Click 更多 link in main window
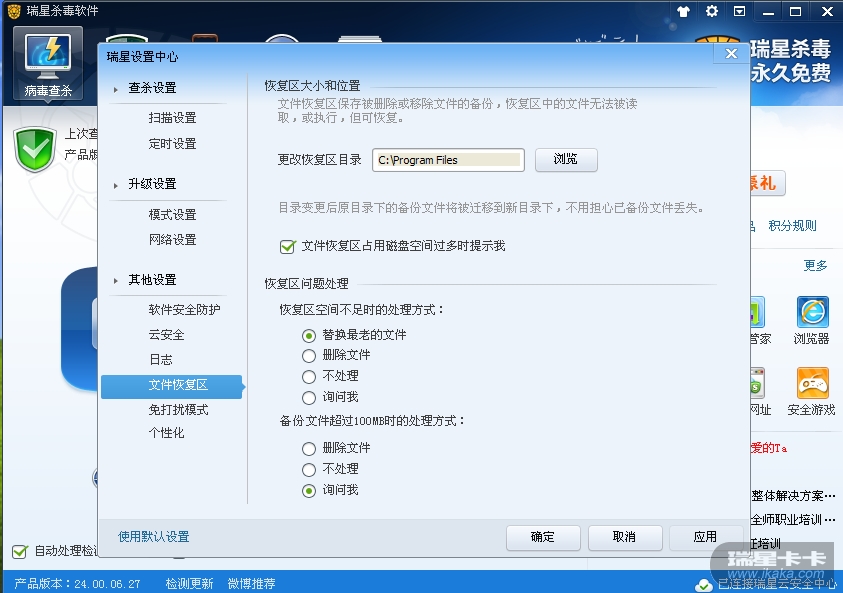Screen dimensions: 843x593 pyautogui.click(x=815, y=266)
